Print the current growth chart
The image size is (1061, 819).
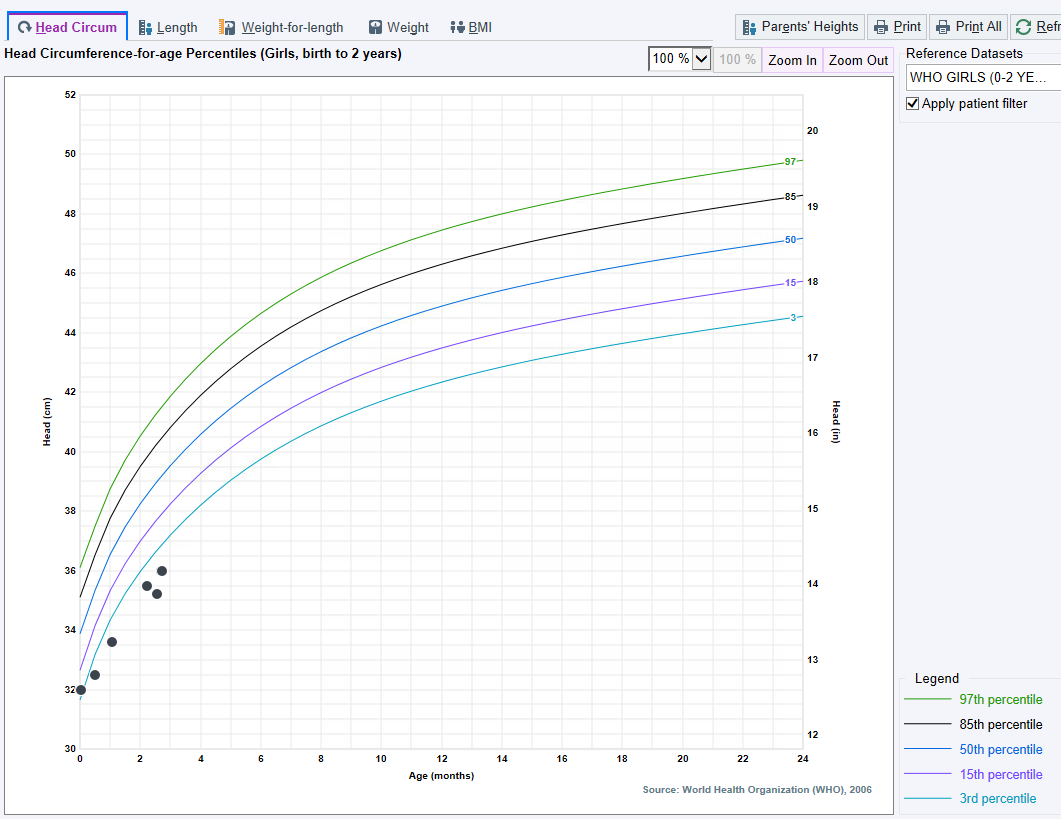pos(897,27)
